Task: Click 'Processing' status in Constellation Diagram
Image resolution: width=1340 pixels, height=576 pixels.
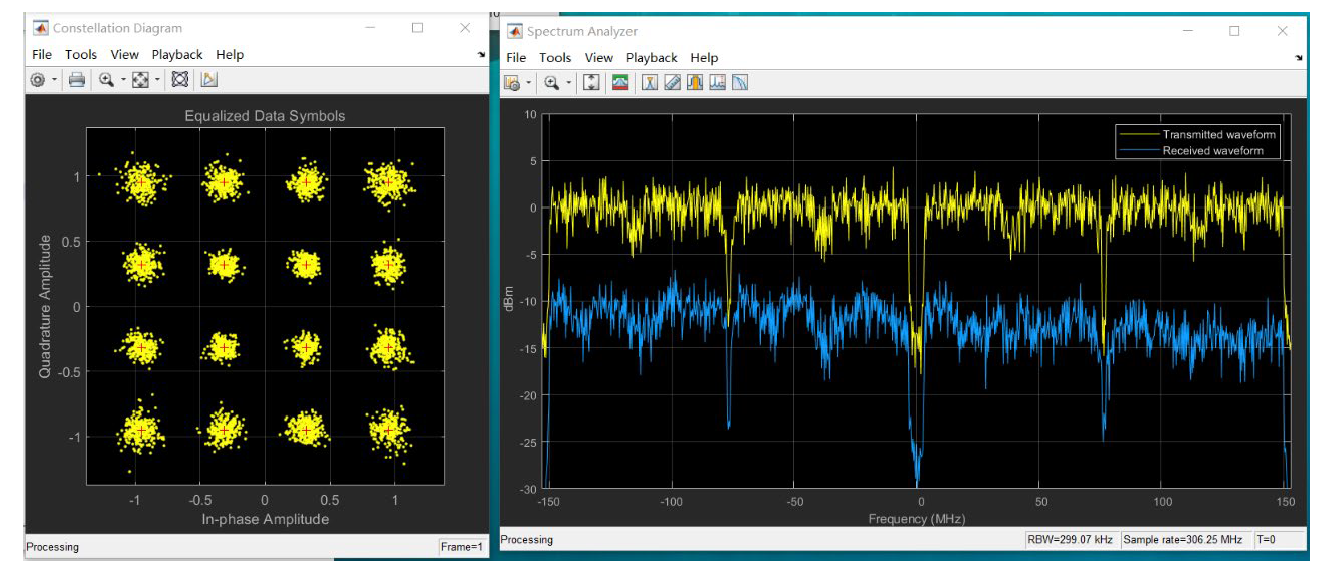Action: (52, 547)
